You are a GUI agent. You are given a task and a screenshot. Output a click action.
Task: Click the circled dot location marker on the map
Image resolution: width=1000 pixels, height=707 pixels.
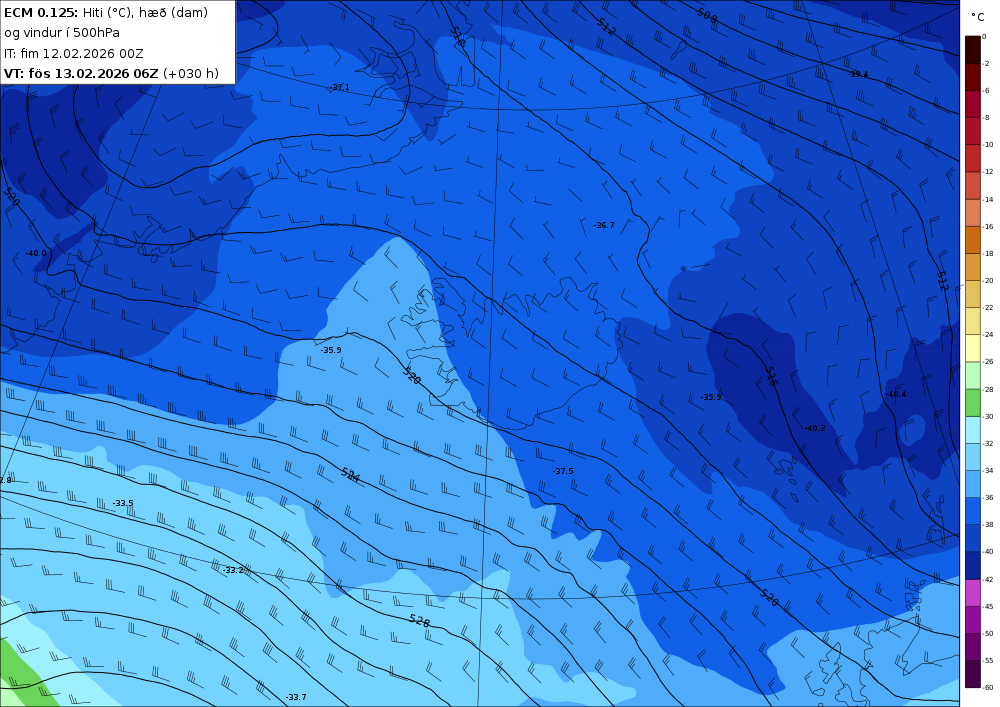click(x=684, y=269)
